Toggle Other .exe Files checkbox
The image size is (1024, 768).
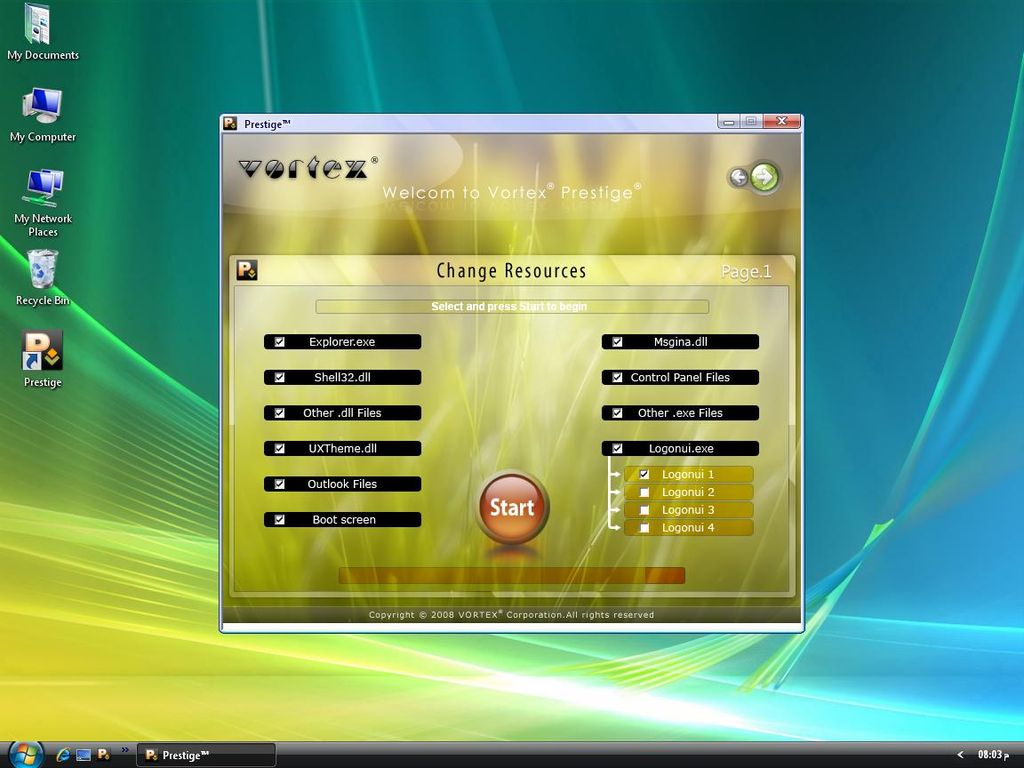click(x=617, y=413)
